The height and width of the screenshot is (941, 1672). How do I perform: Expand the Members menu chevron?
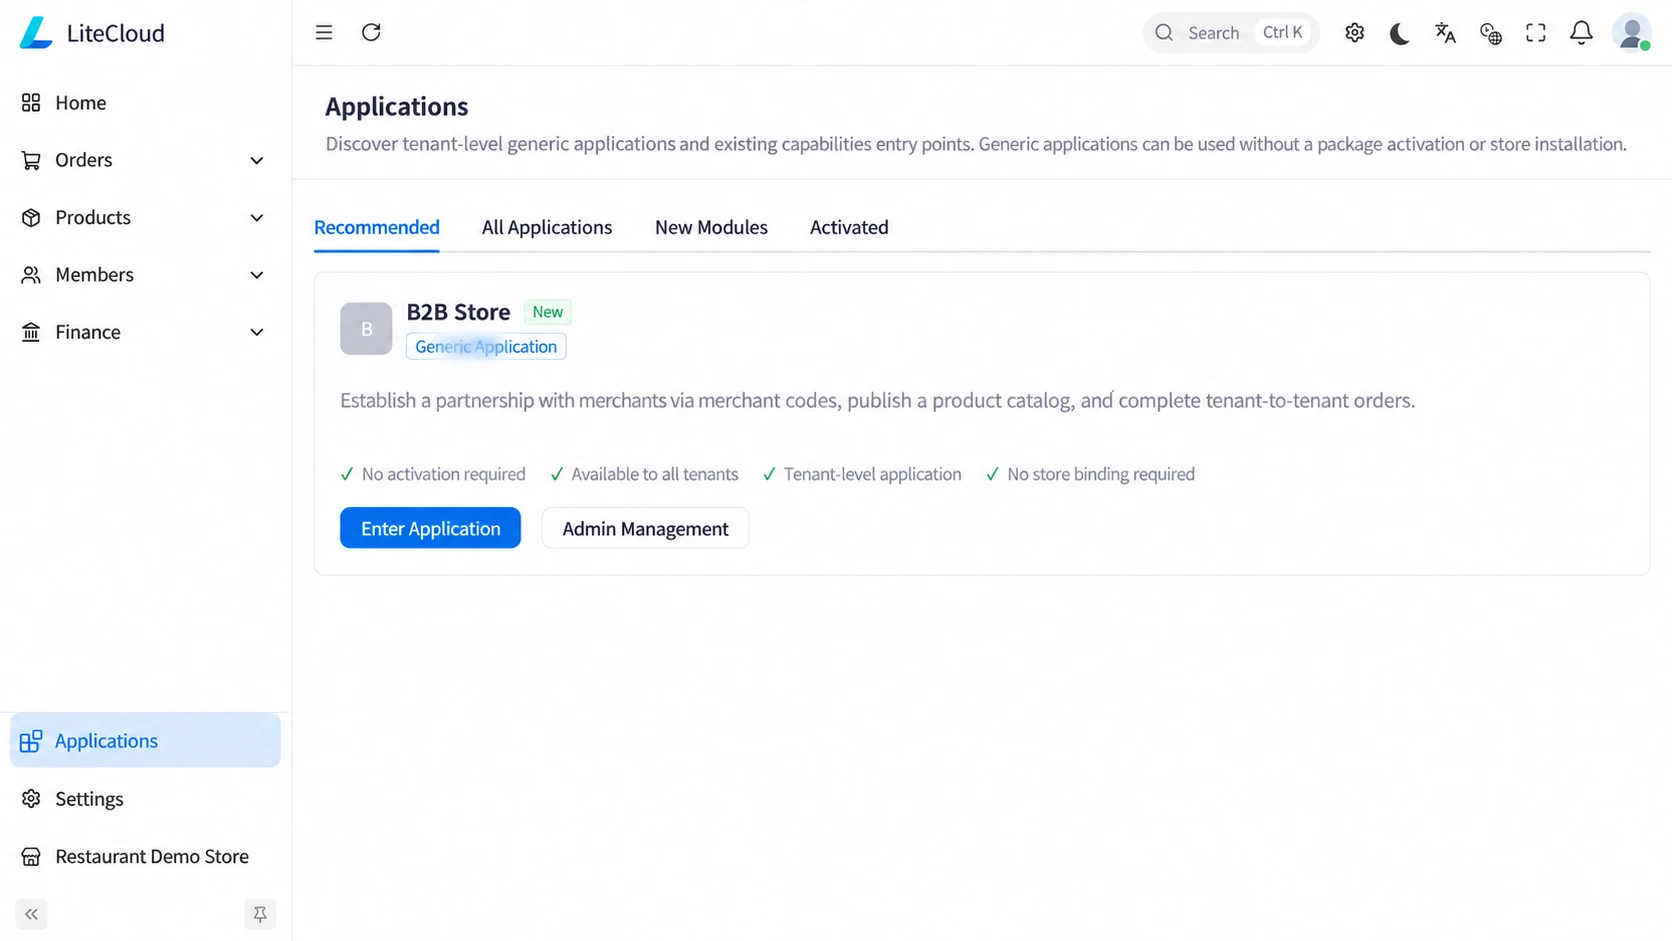tap(257, 275)
